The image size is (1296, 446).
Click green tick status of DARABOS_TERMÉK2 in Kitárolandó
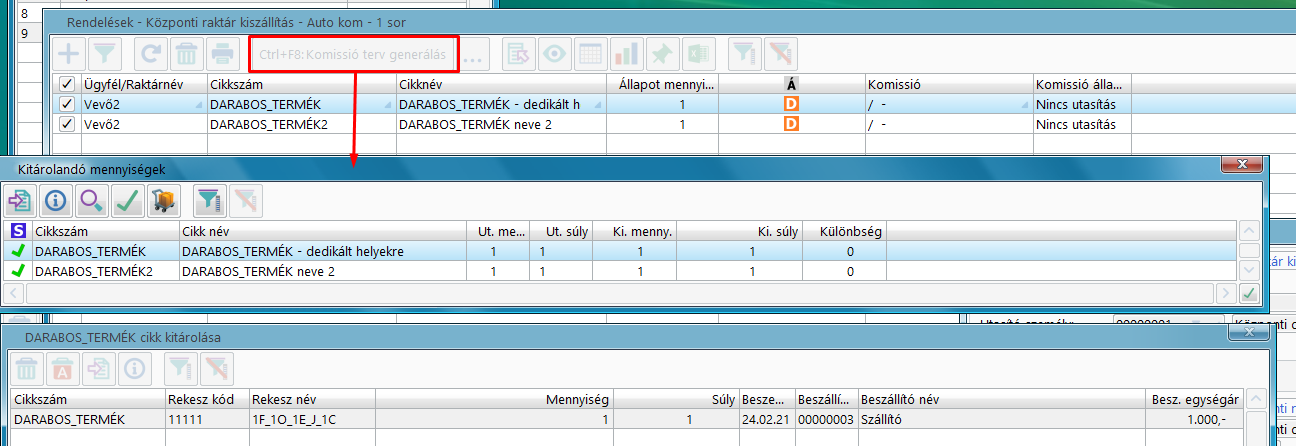[x=17, y=271]
